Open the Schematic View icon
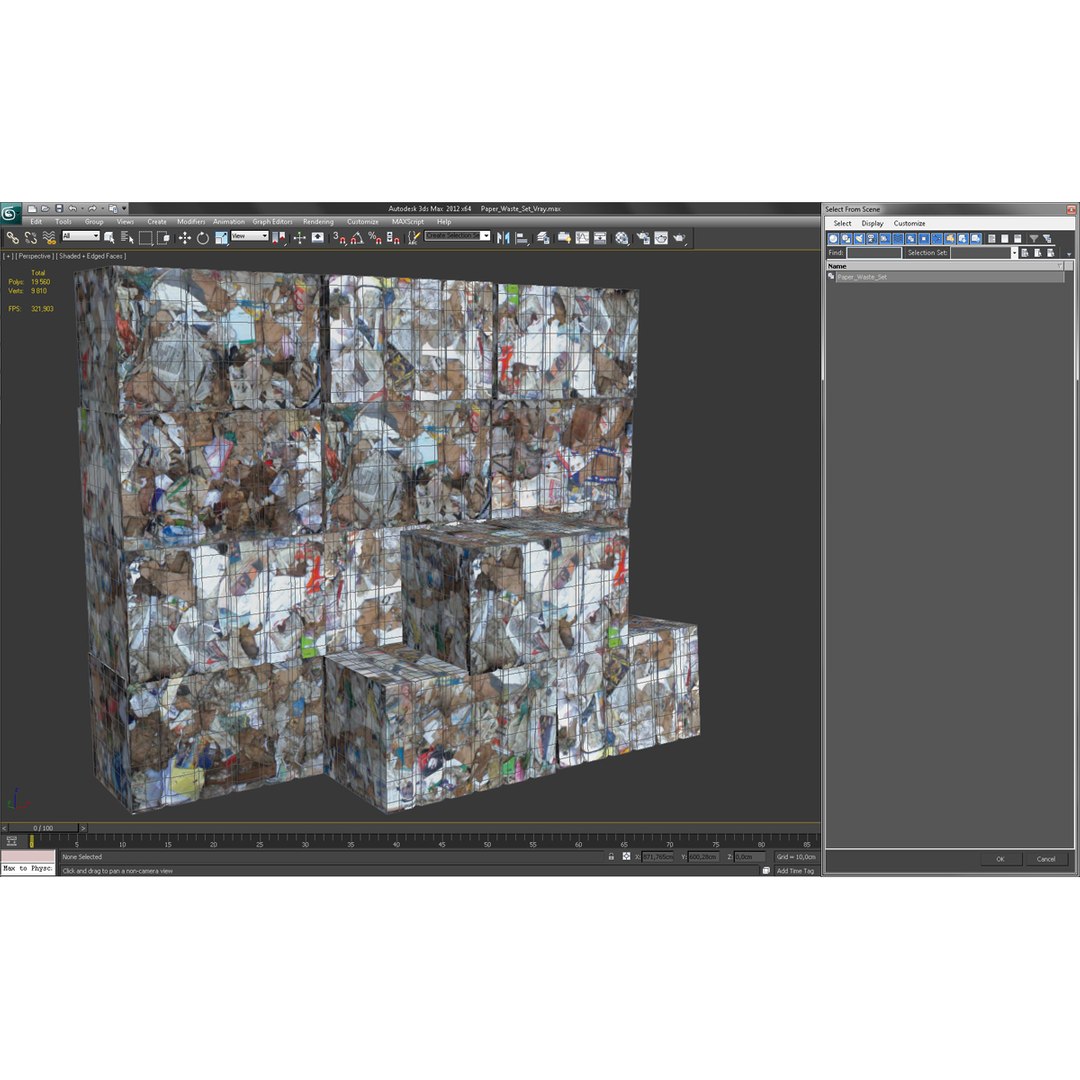The height and width of the screenshot is (1080, 1080). [x=600, y=238]
